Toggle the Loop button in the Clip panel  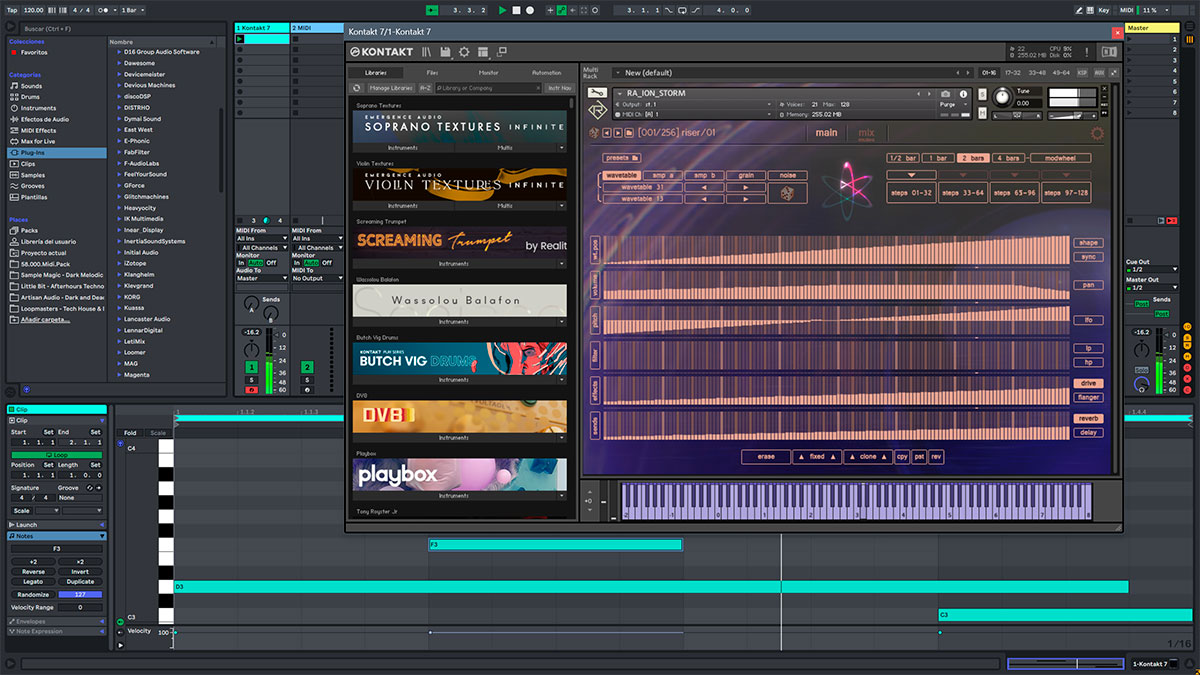[56, 455]
